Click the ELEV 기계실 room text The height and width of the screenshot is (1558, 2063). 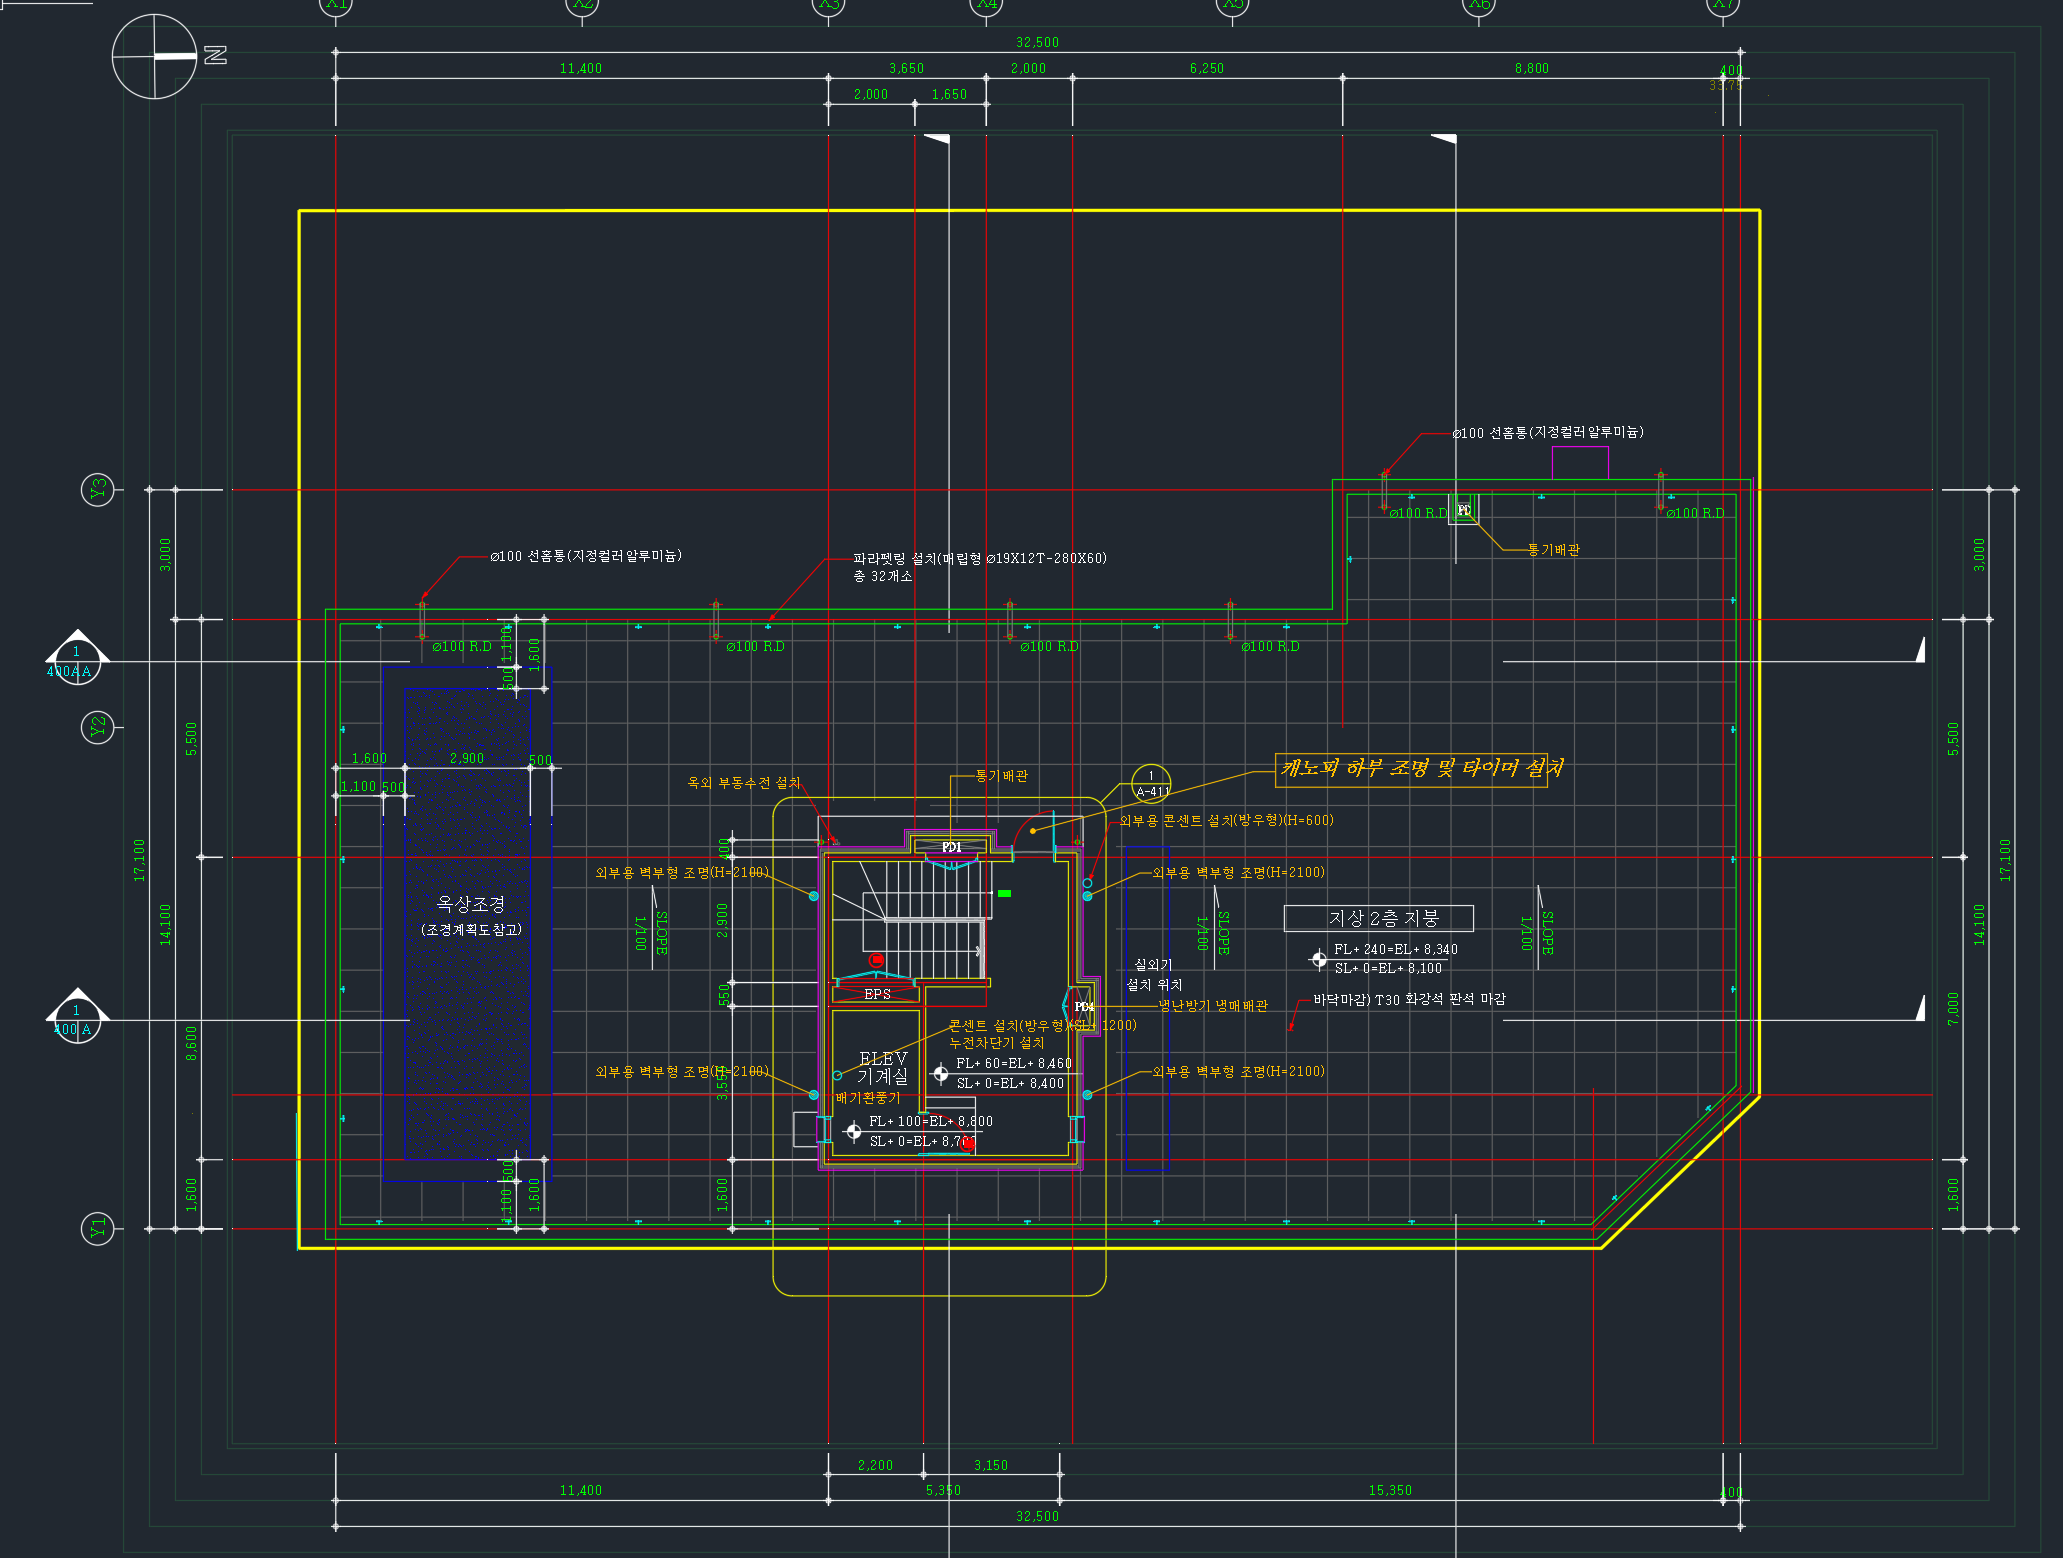click(883, 1067)
